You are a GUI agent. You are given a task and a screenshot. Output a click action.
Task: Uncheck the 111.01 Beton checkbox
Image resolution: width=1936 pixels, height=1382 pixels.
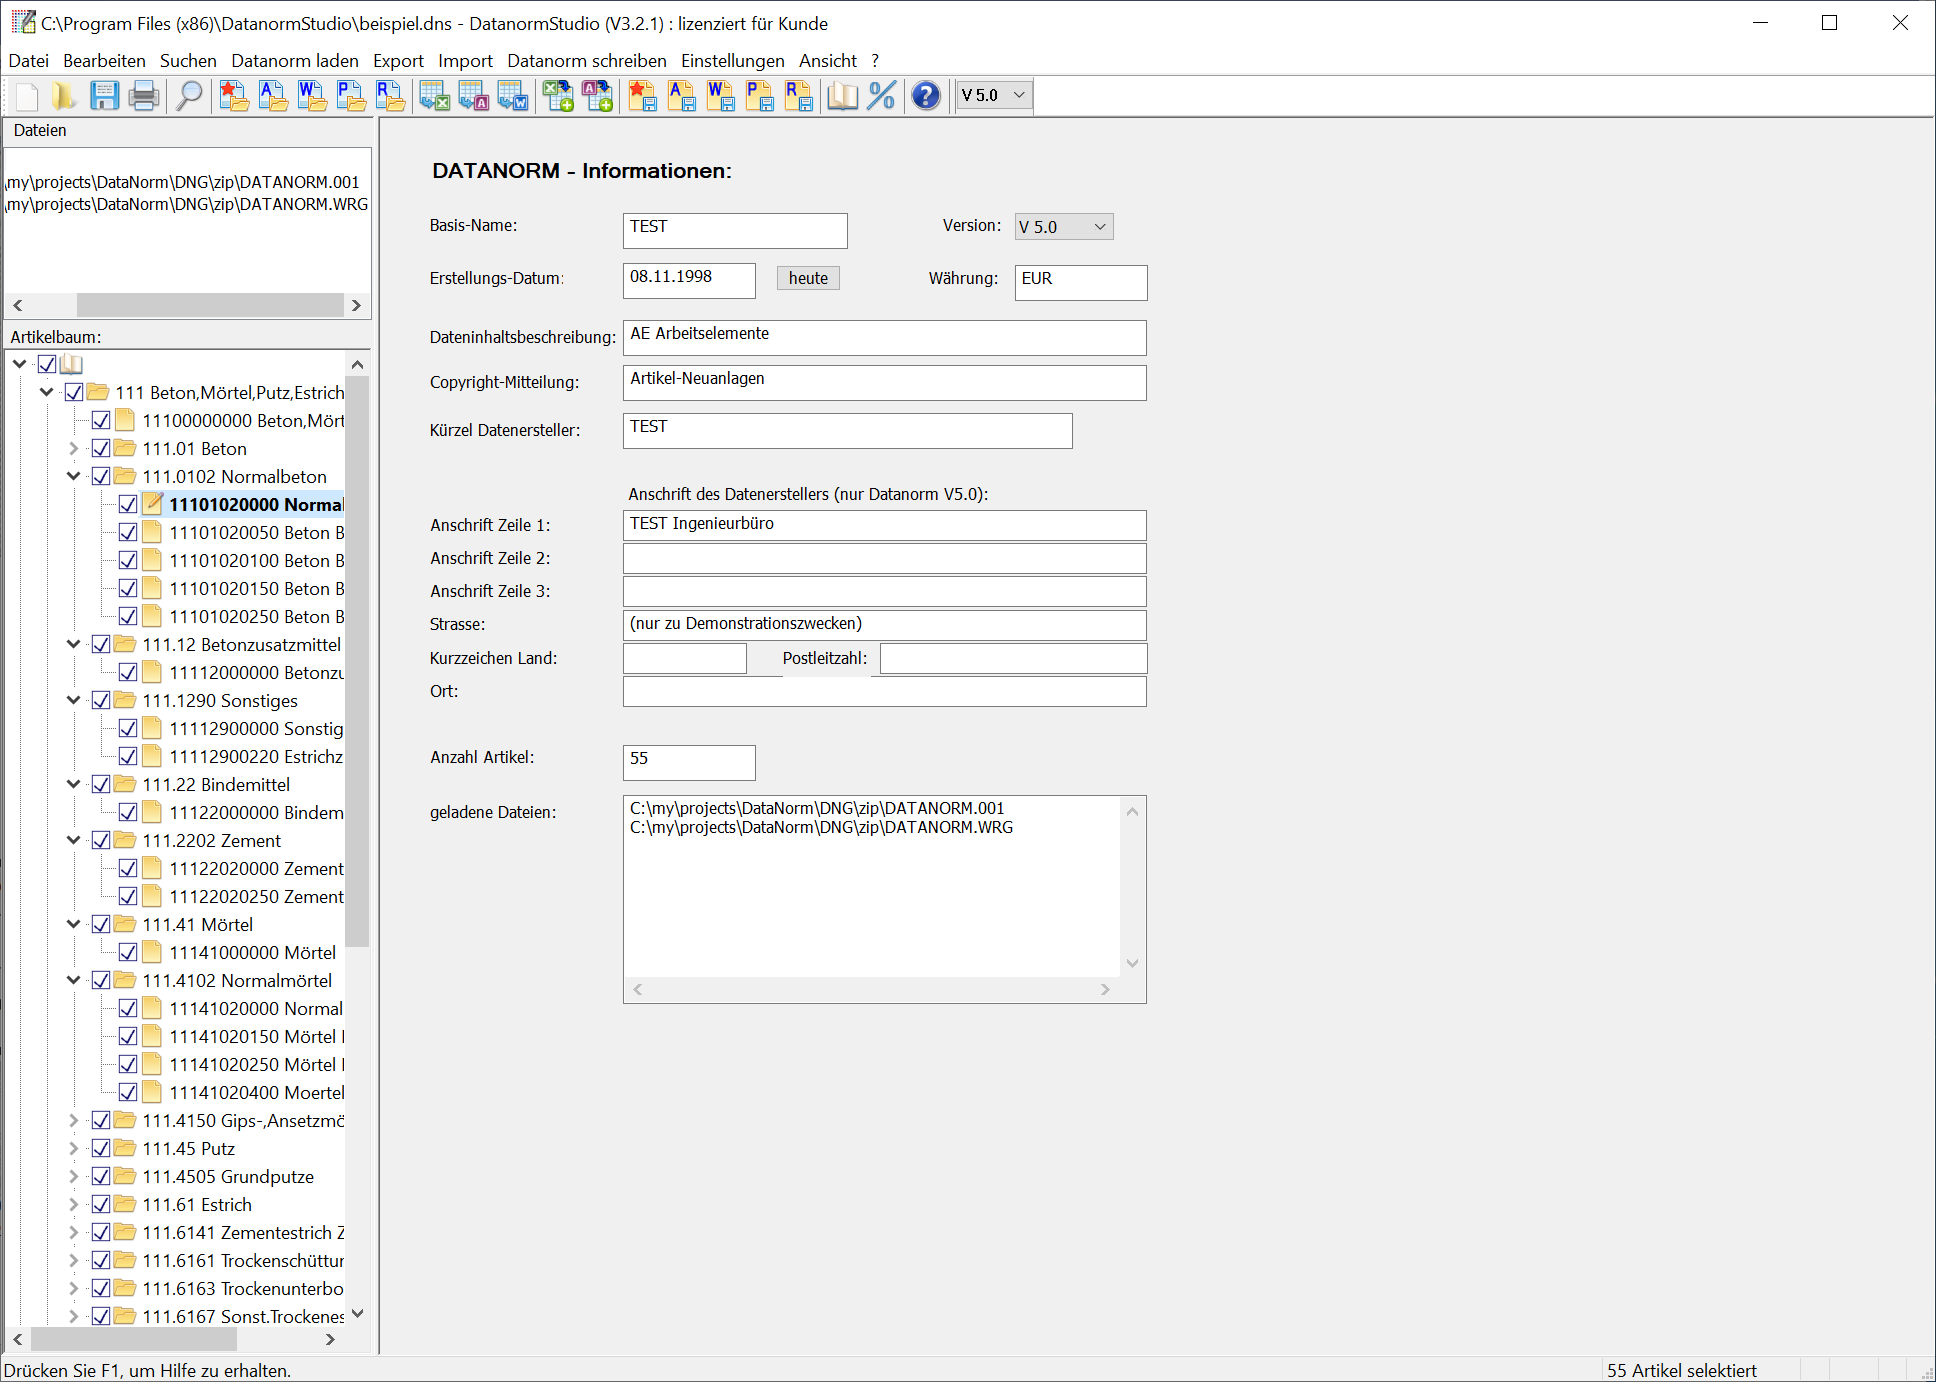101,448
